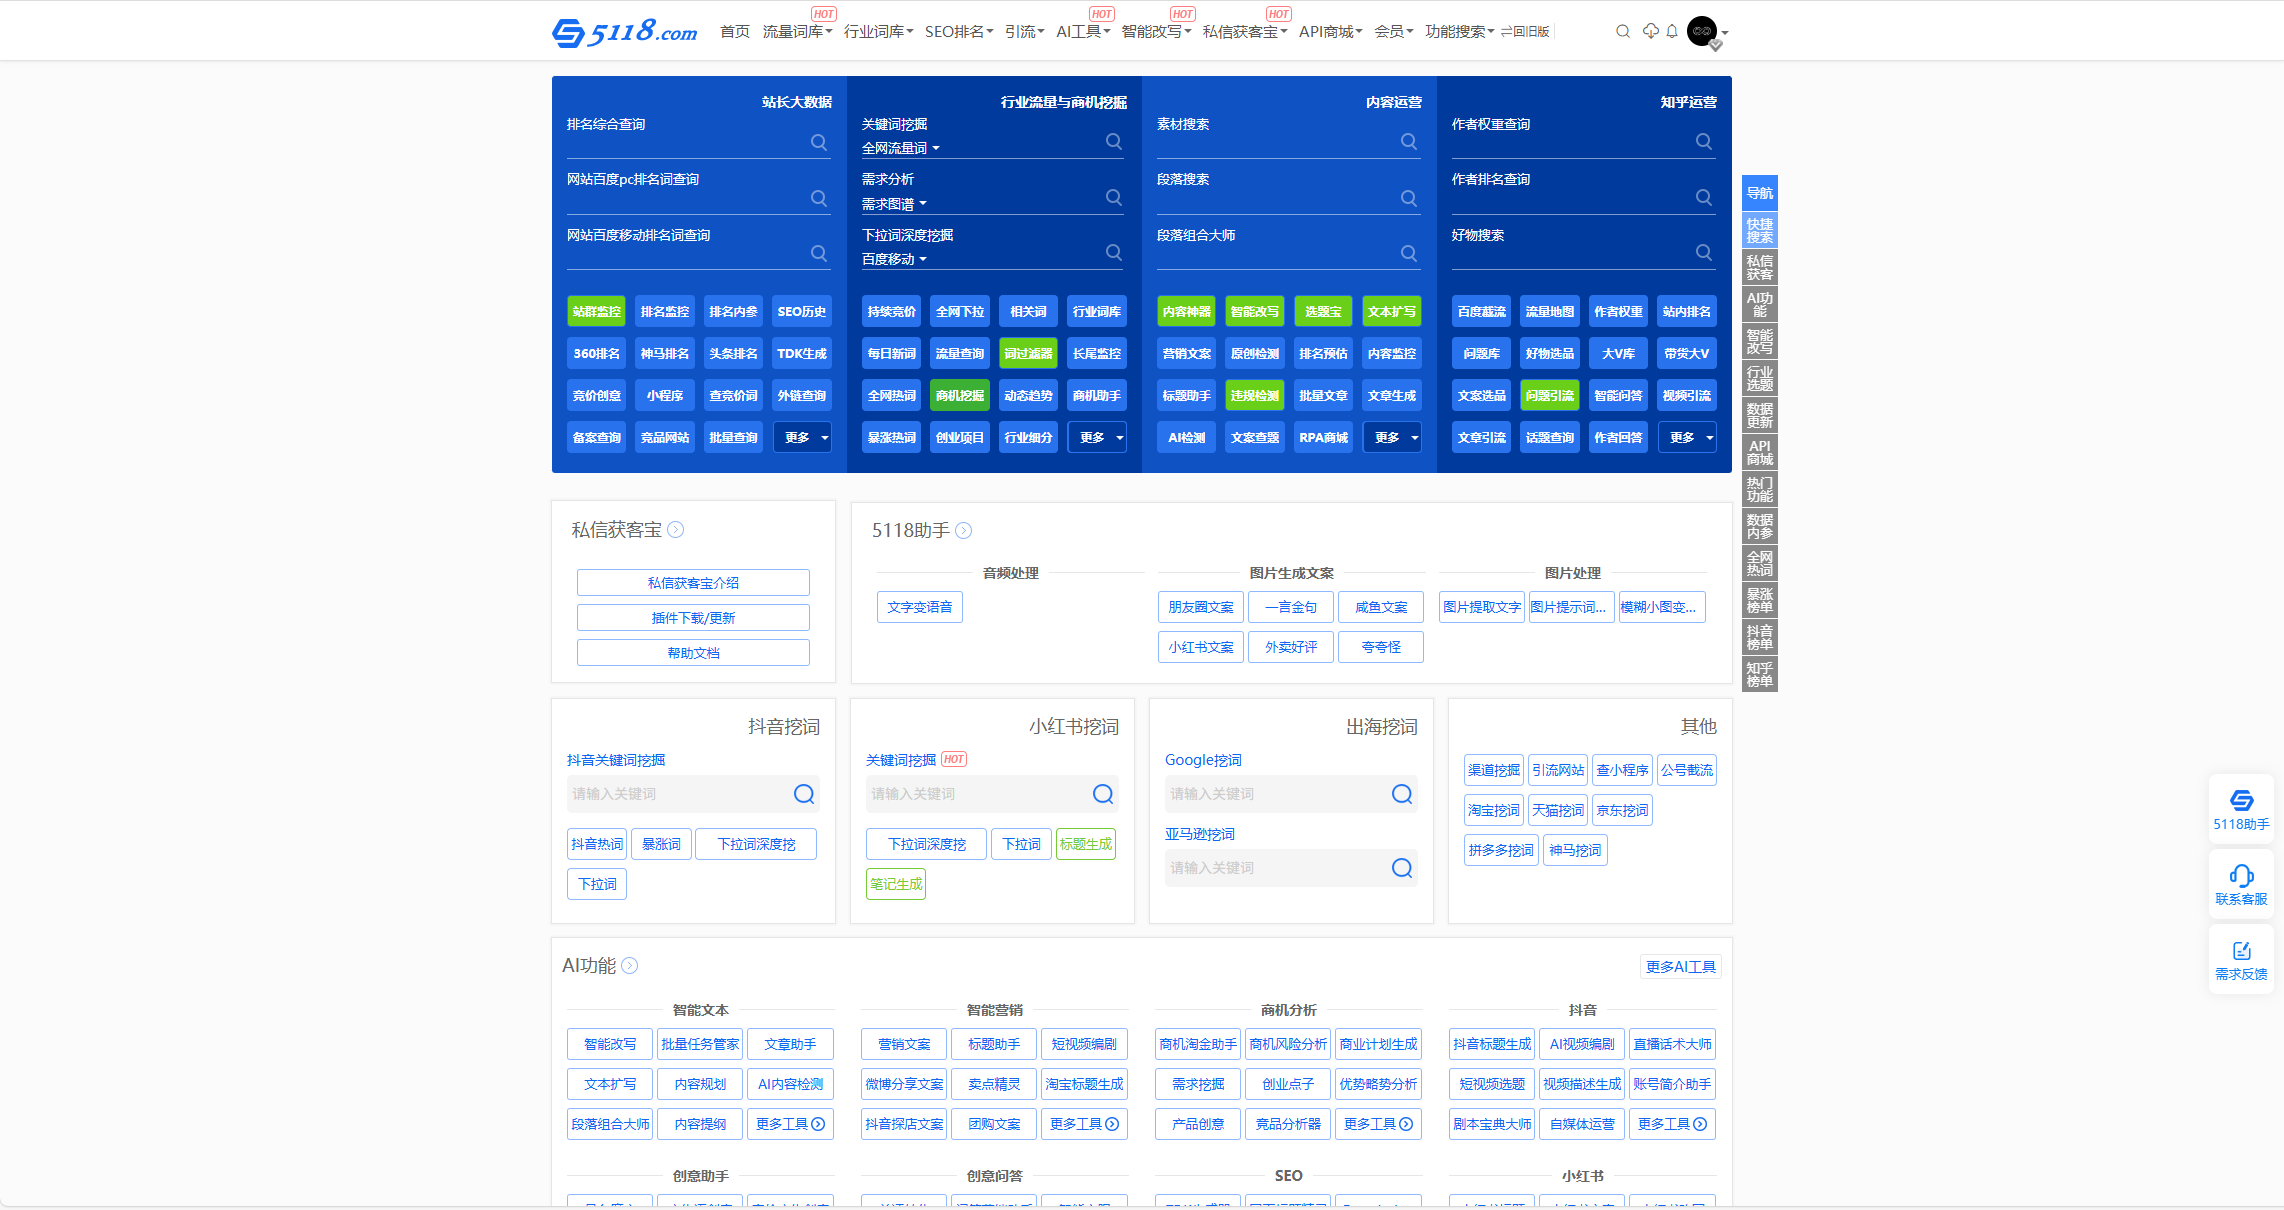
Task: Click the 需求反馈 feedback icon
Action: pyautogui.click(x=2241, y=951)
